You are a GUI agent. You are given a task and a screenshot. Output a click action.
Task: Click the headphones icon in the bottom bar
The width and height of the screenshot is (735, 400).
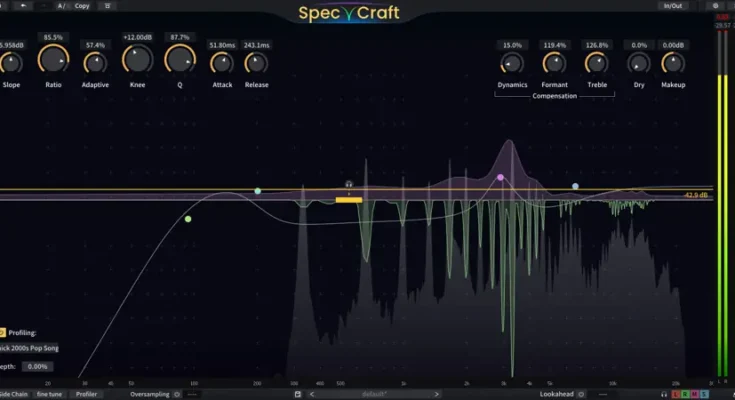pos(664,394)
